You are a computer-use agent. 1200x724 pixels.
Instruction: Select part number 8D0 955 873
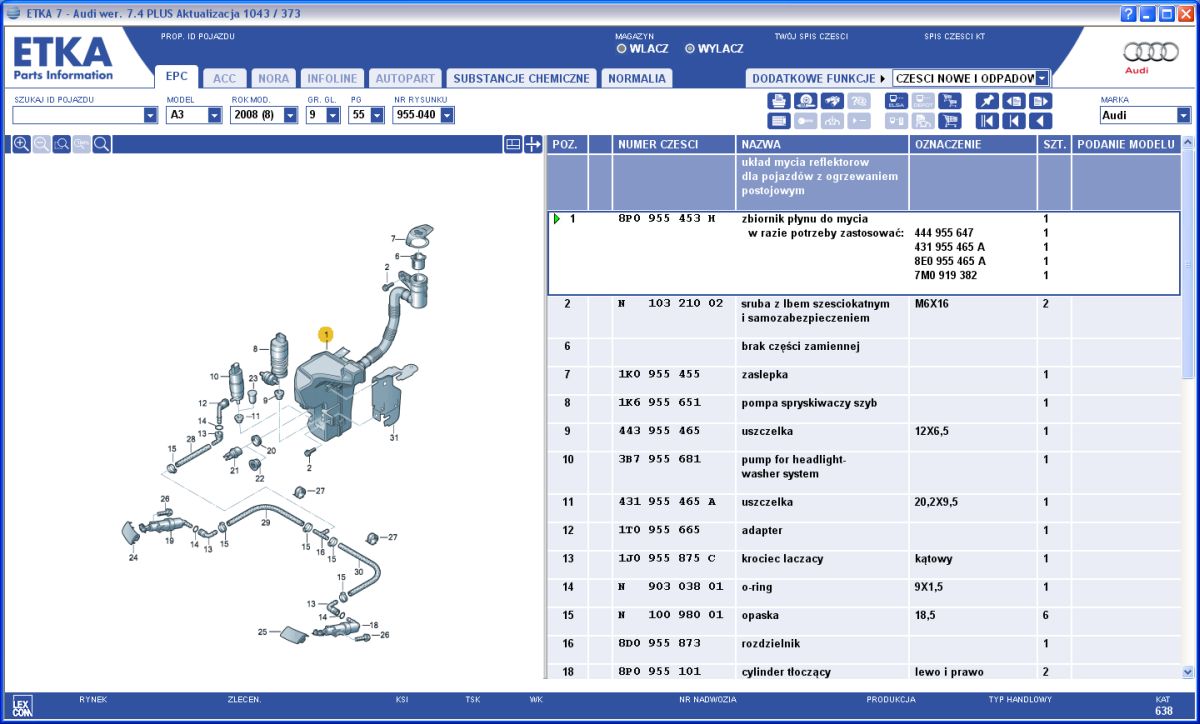coord(660,643)
